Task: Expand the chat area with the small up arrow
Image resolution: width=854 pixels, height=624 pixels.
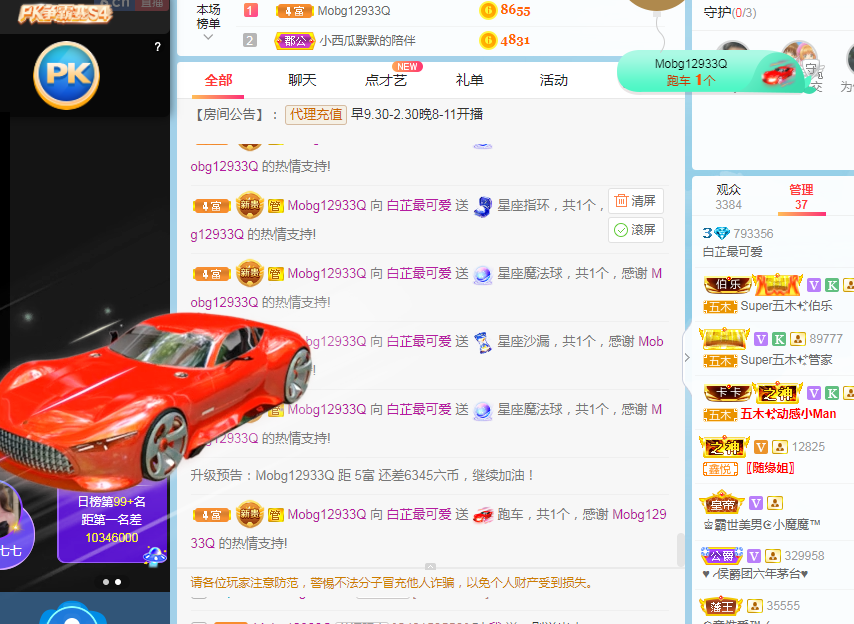Action: click(430, 566)
